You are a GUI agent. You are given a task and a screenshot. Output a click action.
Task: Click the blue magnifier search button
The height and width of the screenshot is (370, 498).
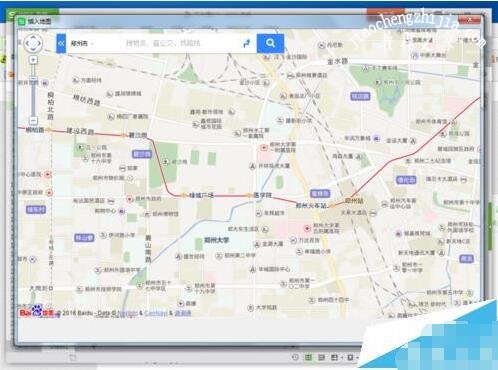(x=270, y=43)
